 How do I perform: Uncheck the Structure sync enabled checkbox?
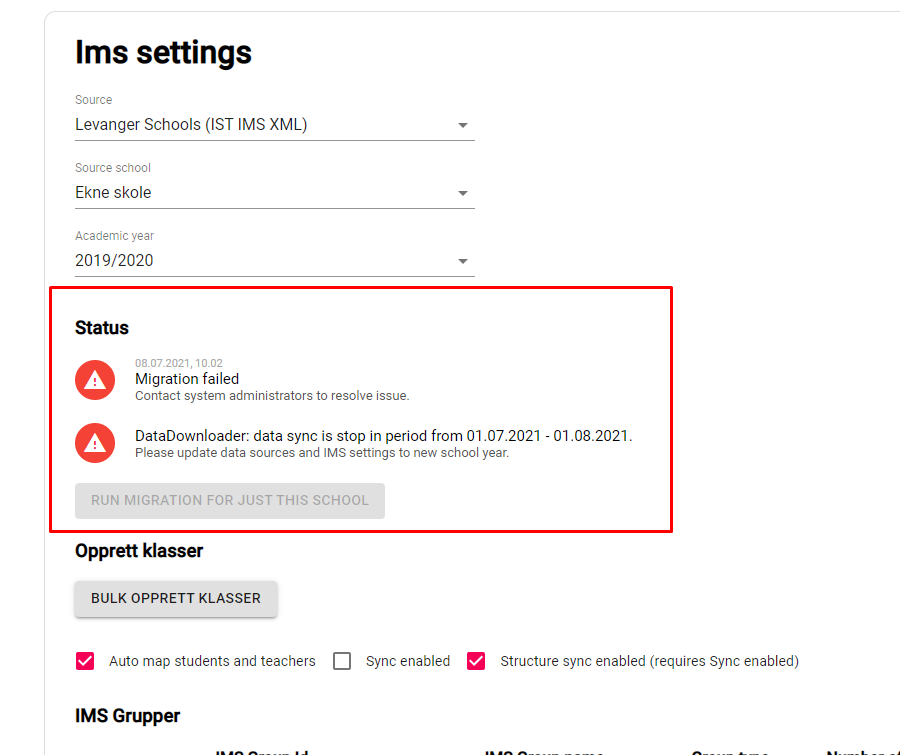coord(476,661)
